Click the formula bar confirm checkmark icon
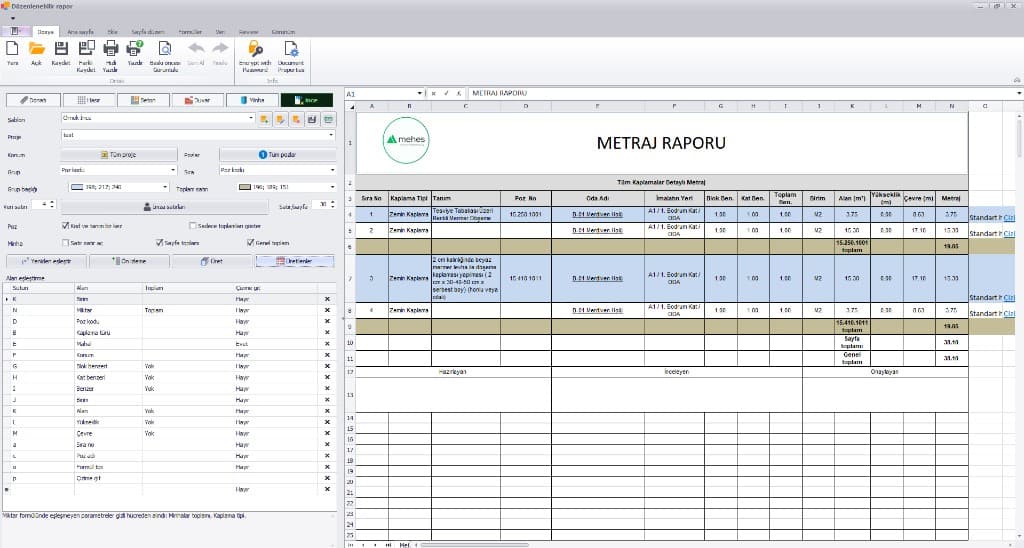The height and width of the screenshot is (548, 1024). (447, 93)
